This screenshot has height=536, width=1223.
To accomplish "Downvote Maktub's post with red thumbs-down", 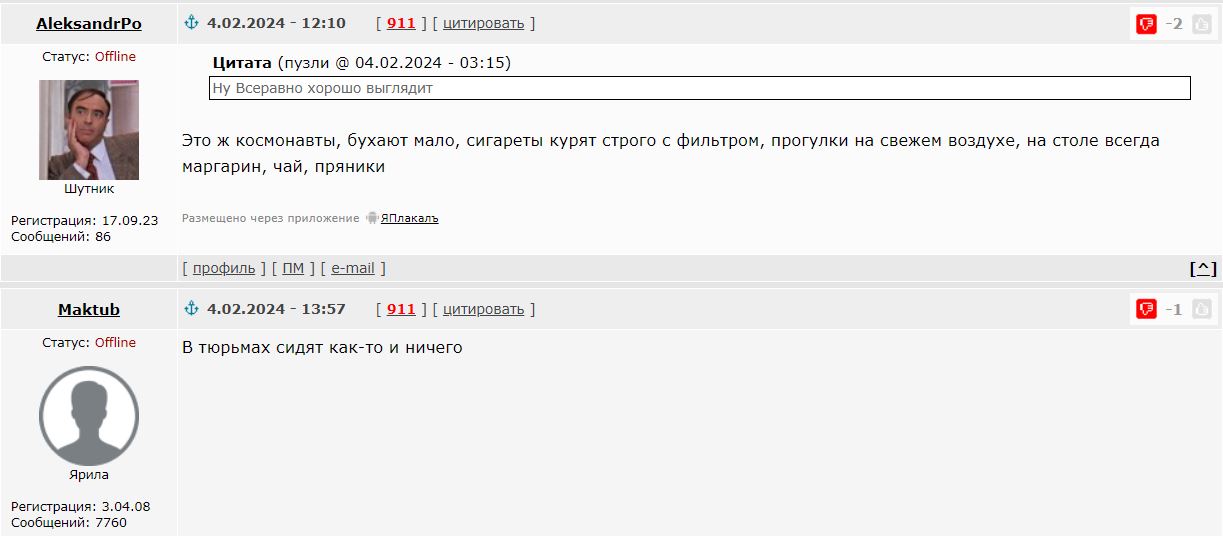I will [x=1146, y=310].
